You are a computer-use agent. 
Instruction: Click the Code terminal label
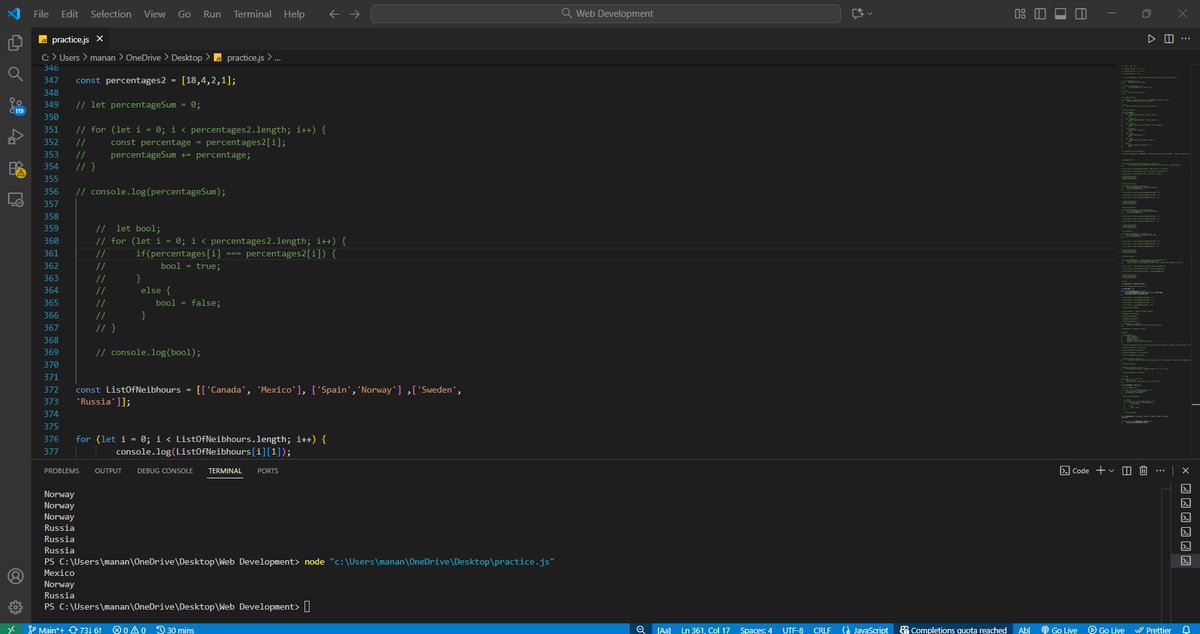(x=1075, y=470)
